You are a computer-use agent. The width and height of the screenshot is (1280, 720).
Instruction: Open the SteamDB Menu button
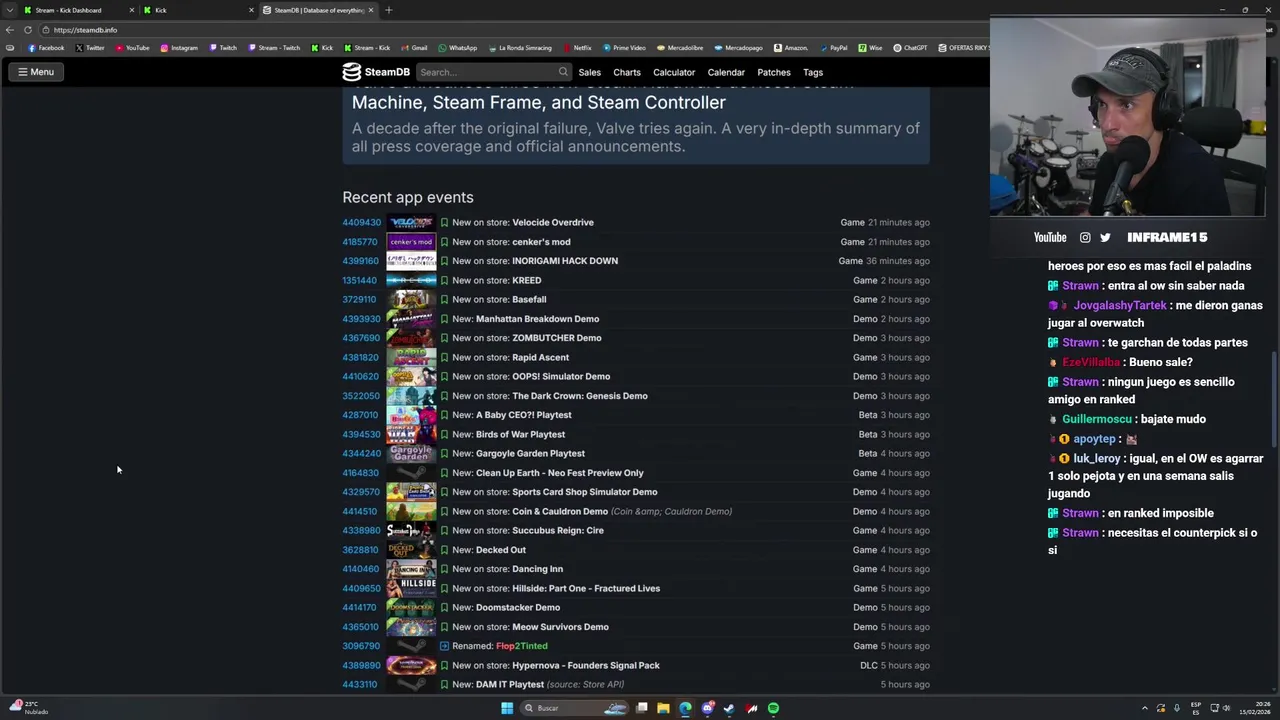pos(36,72)
